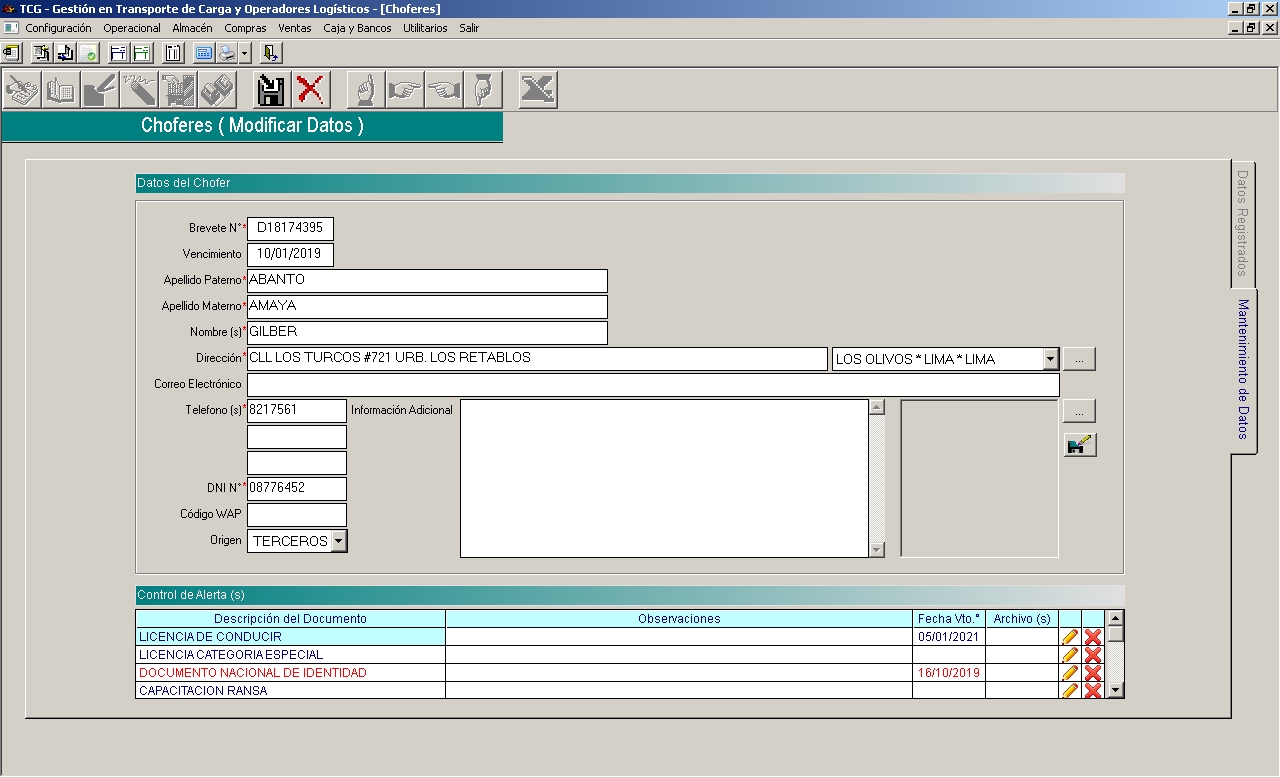This screenshot has width=1280, height=778.
Task: Expand the LOS OLIVOS district dropdown
Action: [x=1049, y=359]
